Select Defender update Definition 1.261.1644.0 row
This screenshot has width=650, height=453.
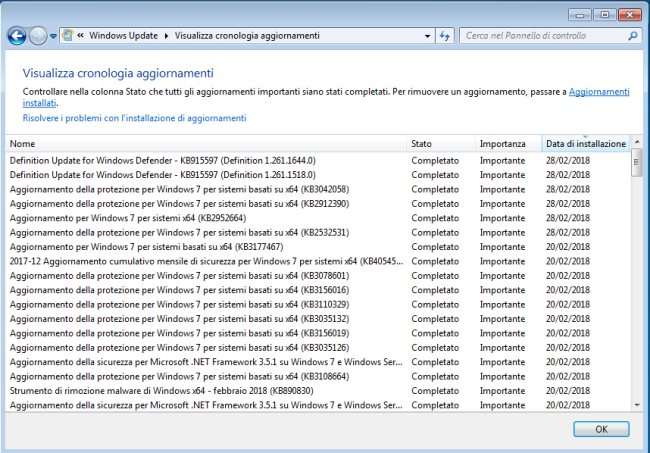tap(317, 160)
